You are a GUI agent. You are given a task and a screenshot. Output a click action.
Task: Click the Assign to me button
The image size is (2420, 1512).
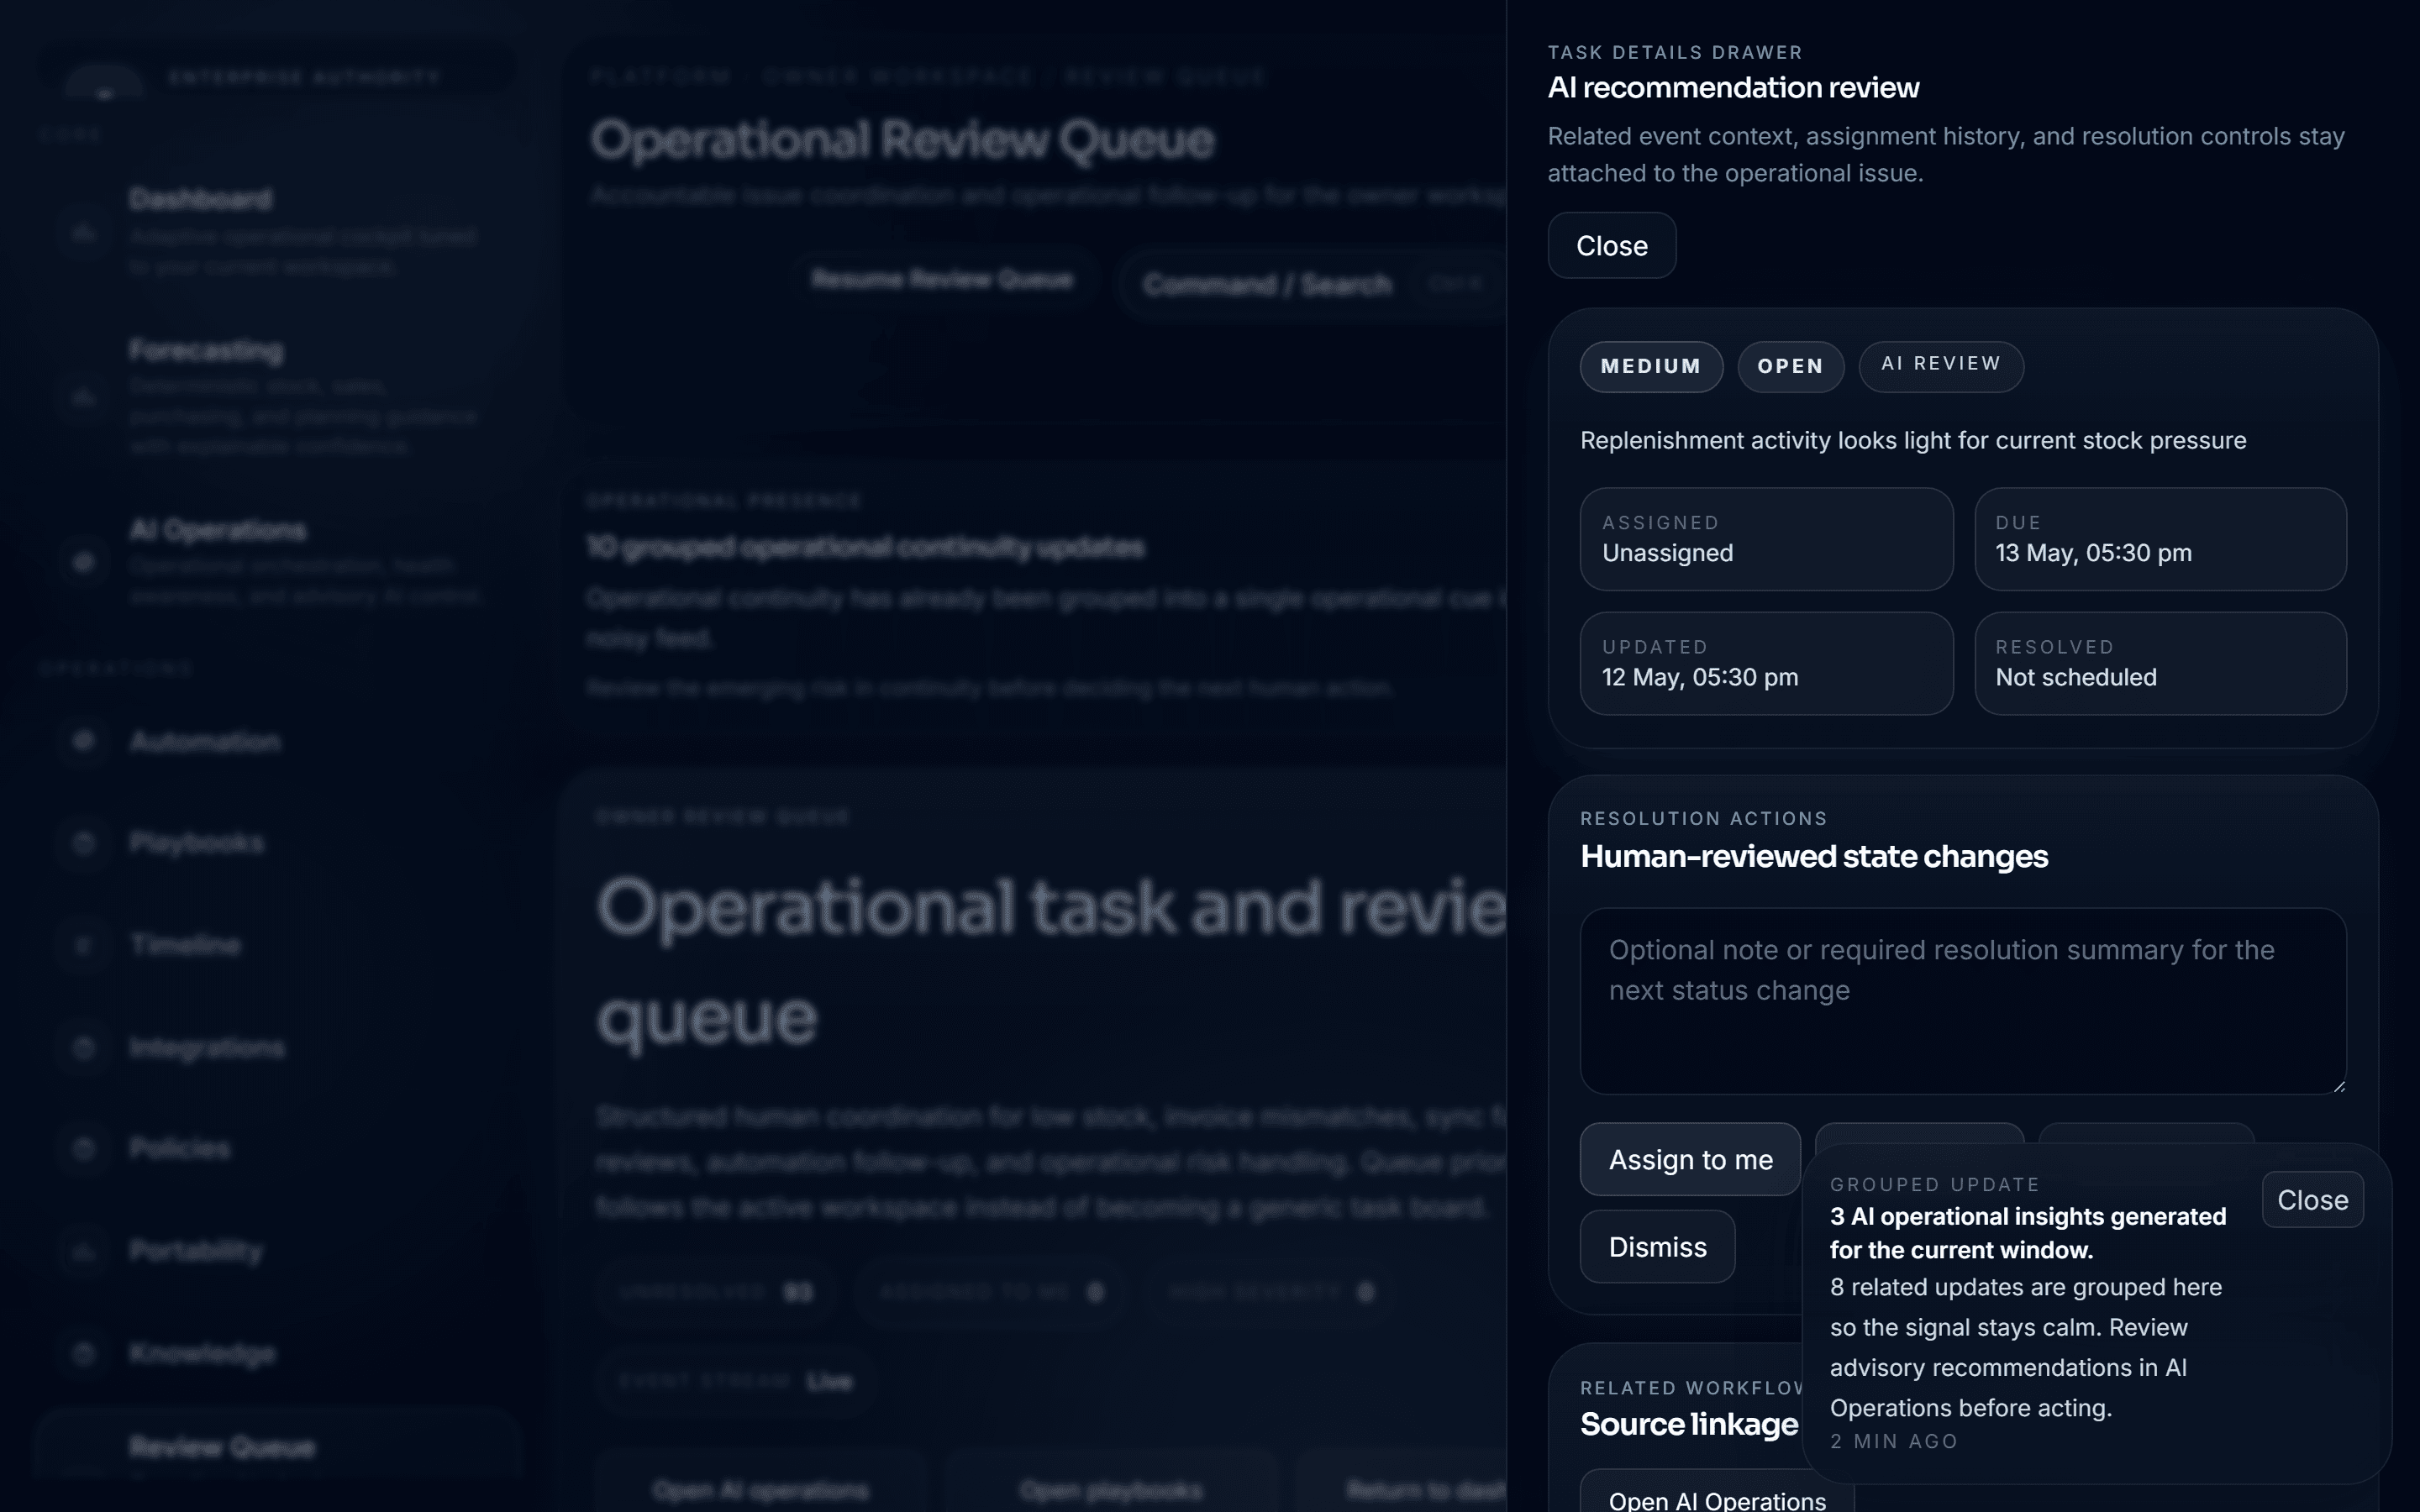tap(1690, 1159)
